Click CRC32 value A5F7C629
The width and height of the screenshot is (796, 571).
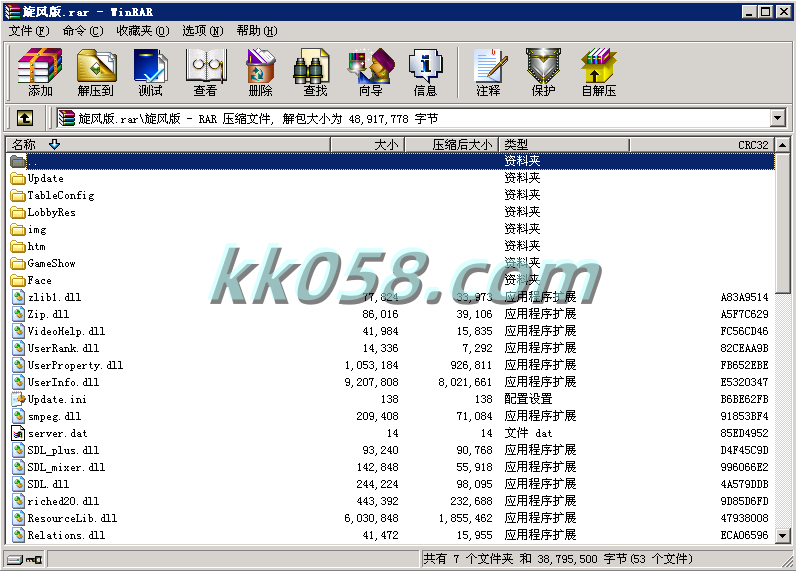pyautogui.click(x=744, y=315)
